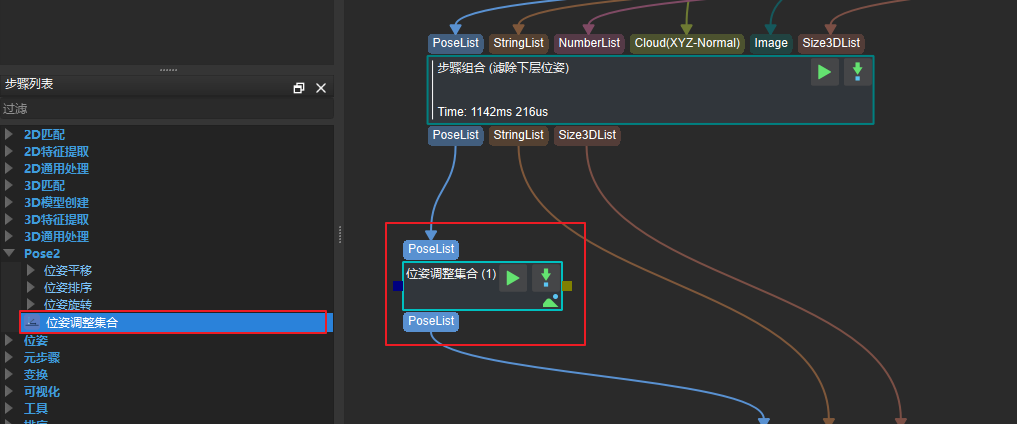Expand the 3D模型创建 category
This screenshot has height=424, width=1017.
coord(10,202)
